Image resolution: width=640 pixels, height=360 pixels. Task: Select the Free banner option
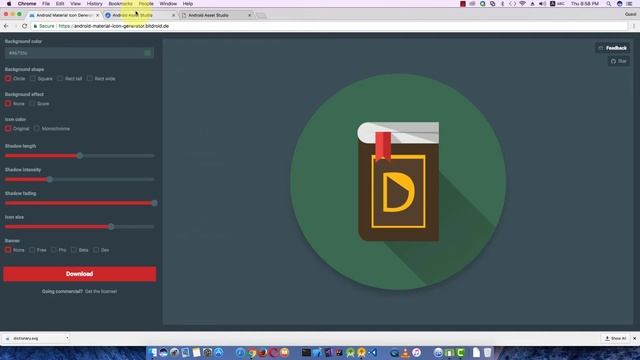click(32, 250)
